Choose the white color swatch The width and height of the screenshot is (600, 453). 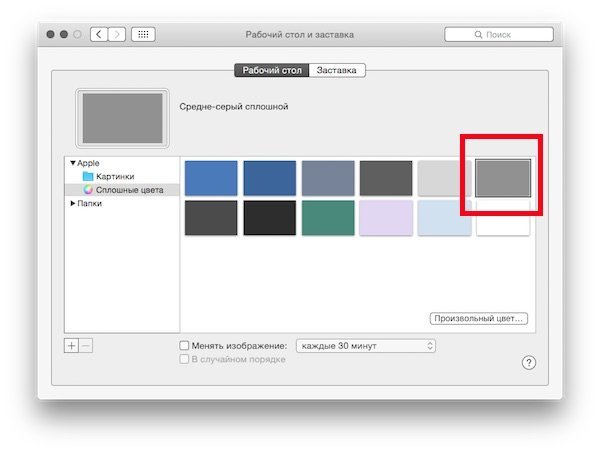coord(503,218)
